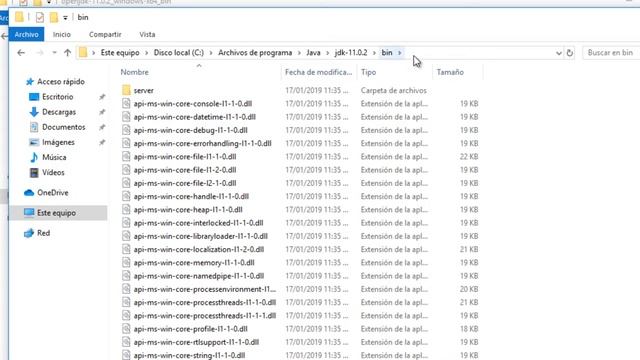Screen dimensions: 640x360
Task: Click dll icon of api-ms-win-core-memory-l1-1-0.dll
Action: pyautogui.click(x=126, y=262)
